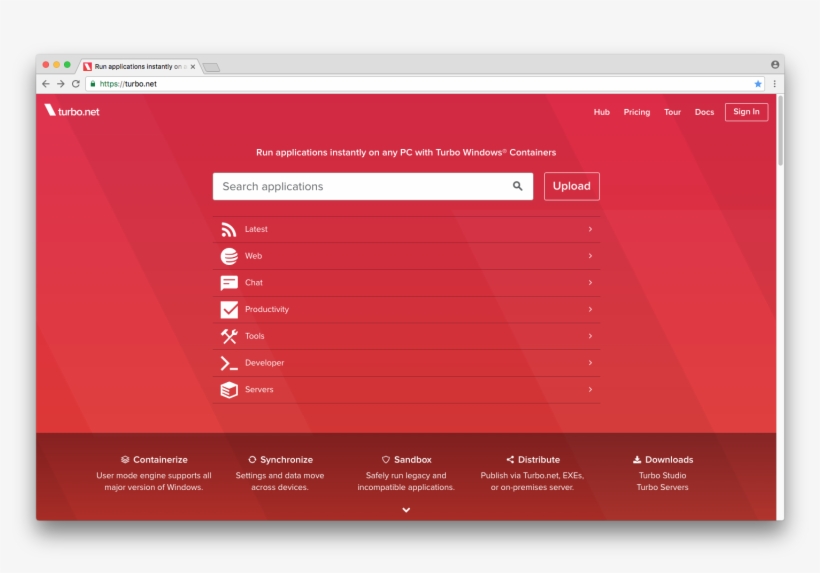820x573 pixels.
Task: Click the page vertical scrollbar thumb
Action: [x=780, y=131]
